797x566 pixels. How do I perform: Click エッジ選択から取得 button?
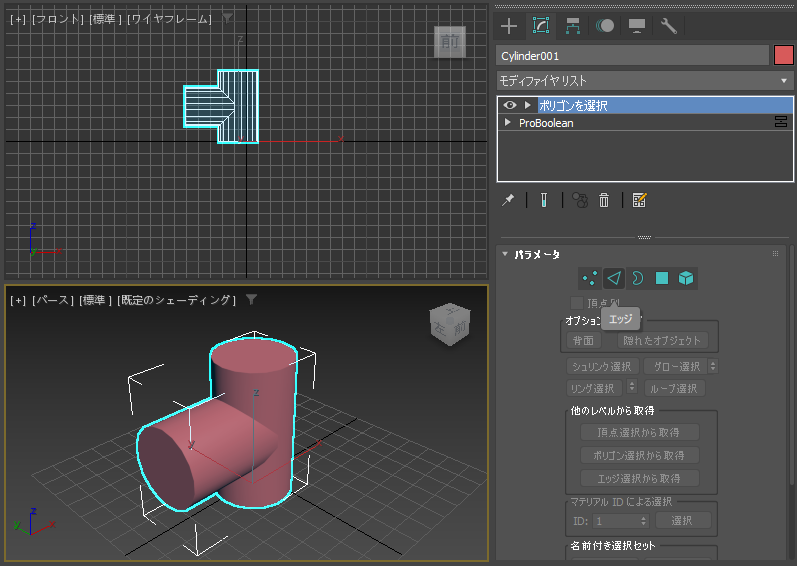(x=639, y=478)
